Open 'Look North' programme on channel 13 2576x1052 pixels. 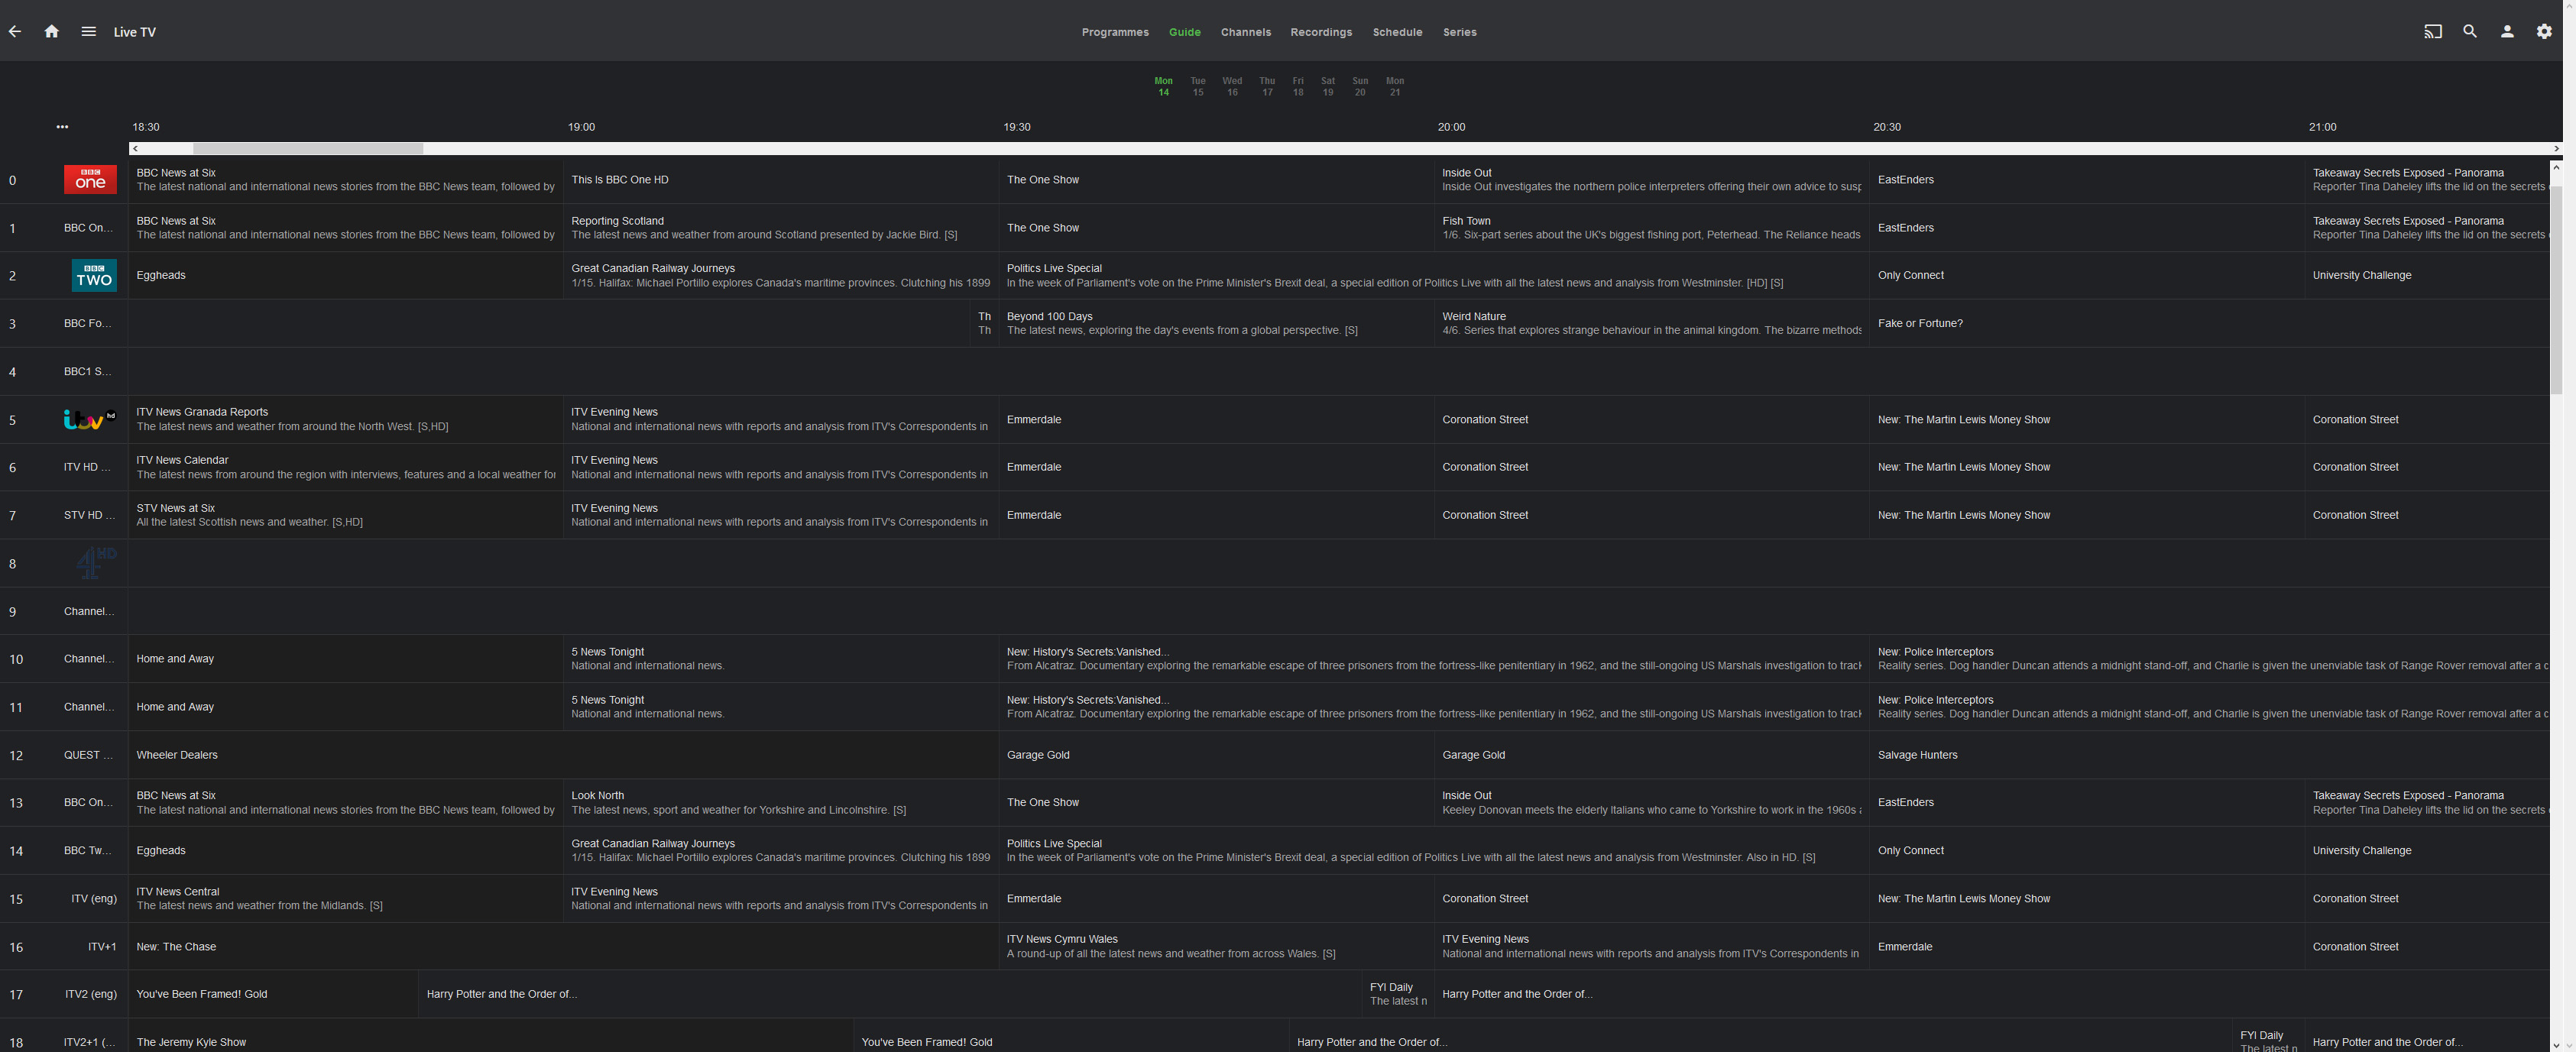tap(781, 803)
